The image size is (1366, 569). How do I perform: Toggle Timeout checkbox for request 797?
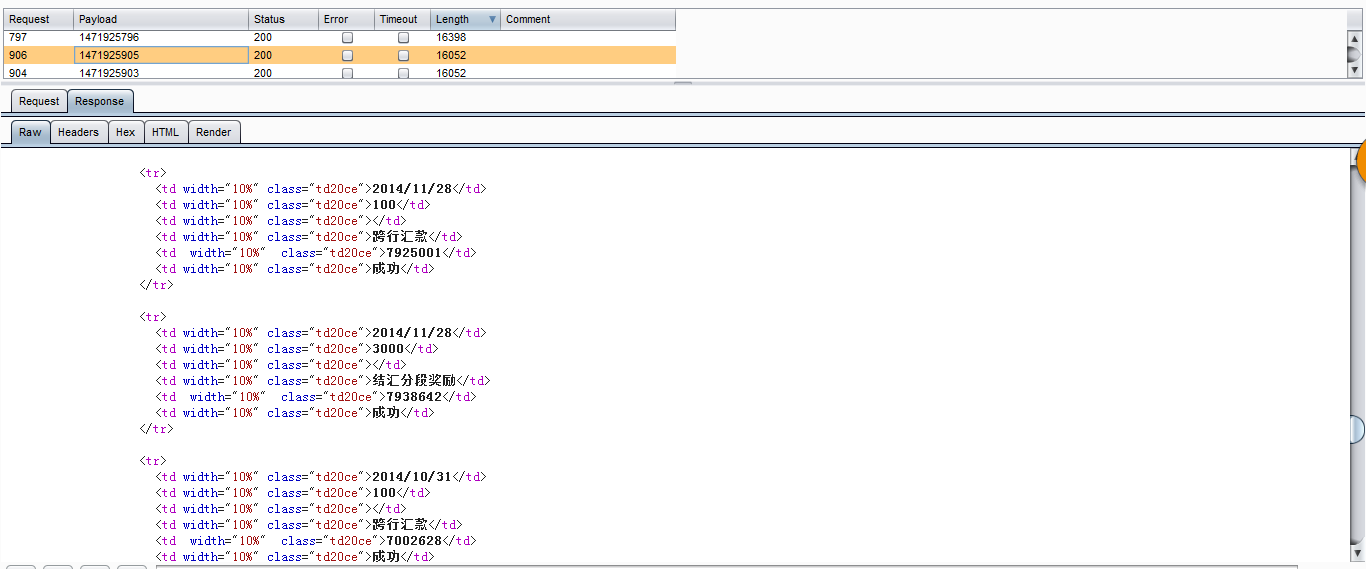pyautogui.click(x=403, y=37)
